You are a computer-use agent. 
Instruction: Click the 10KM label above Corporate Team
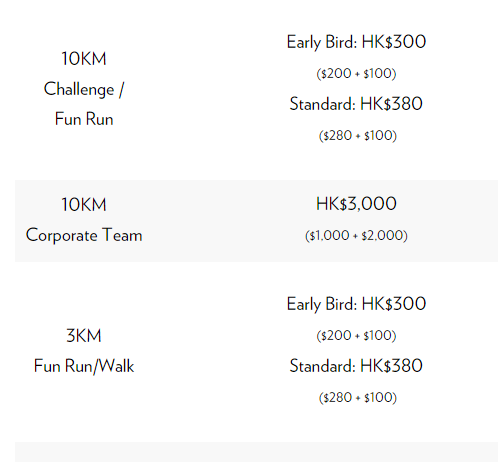[84, 204]
